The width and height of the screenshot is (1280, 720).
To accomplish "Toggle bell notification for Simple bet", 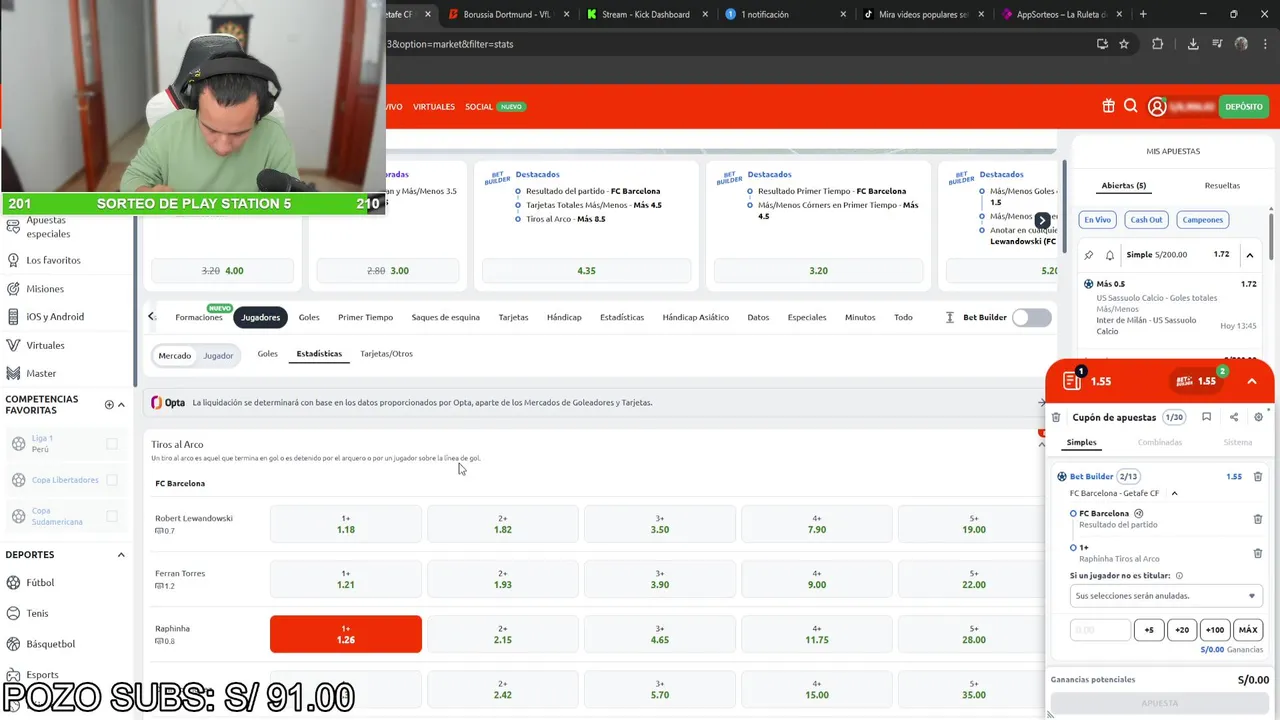I will click(x=1109, y=255).
